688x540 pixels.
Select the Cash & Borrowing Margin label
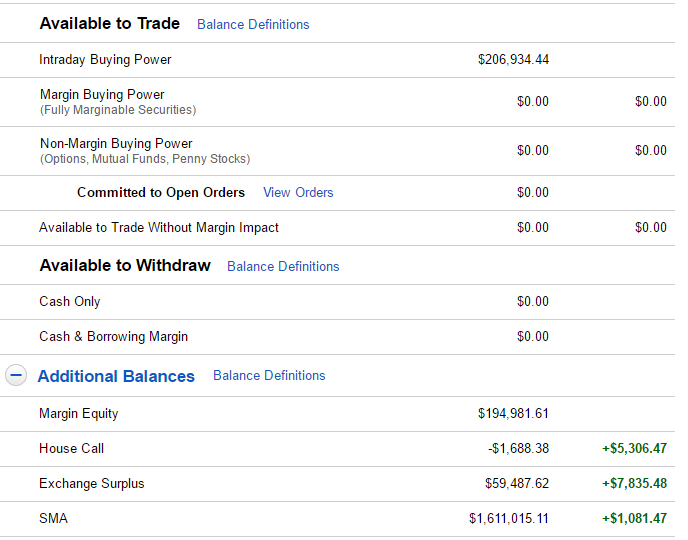[113, 336]
